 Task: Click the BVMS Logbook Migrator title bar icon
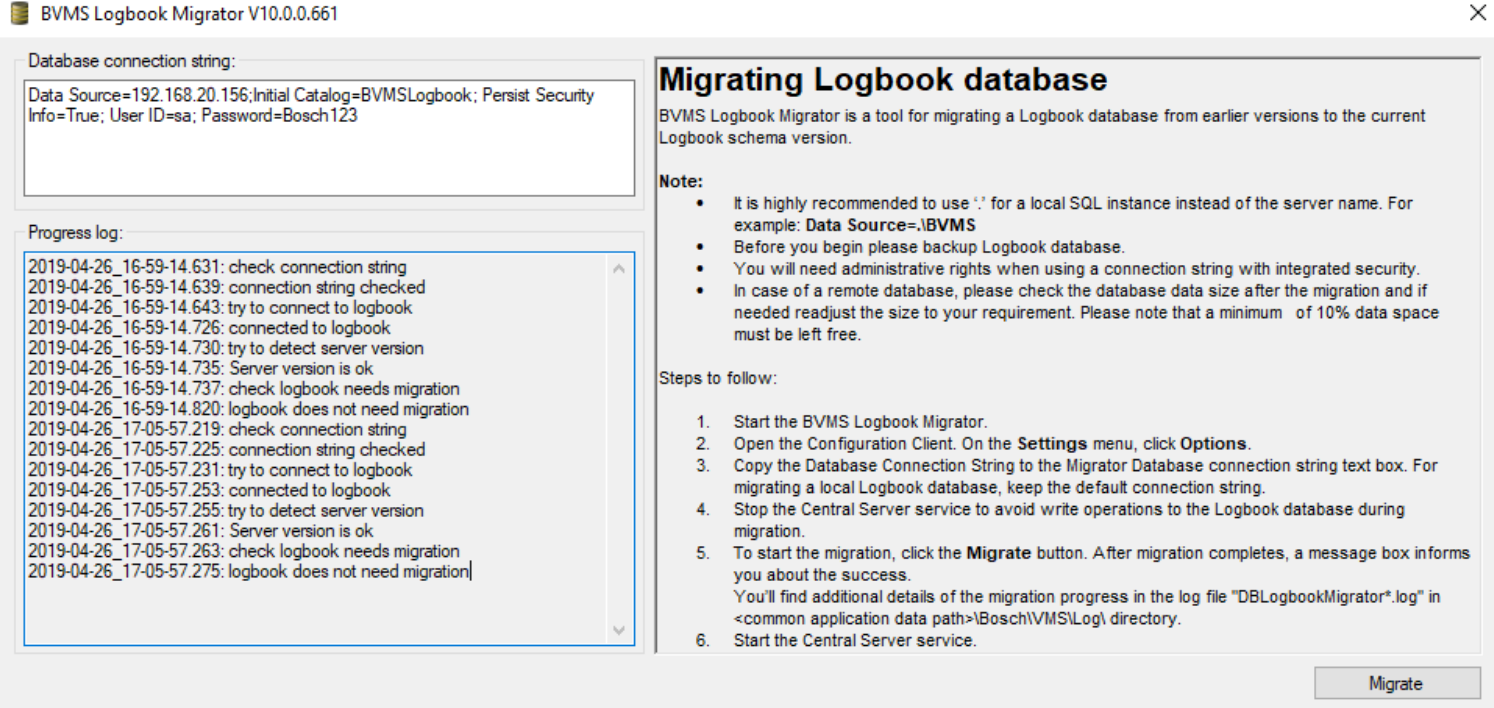(19, 14)
